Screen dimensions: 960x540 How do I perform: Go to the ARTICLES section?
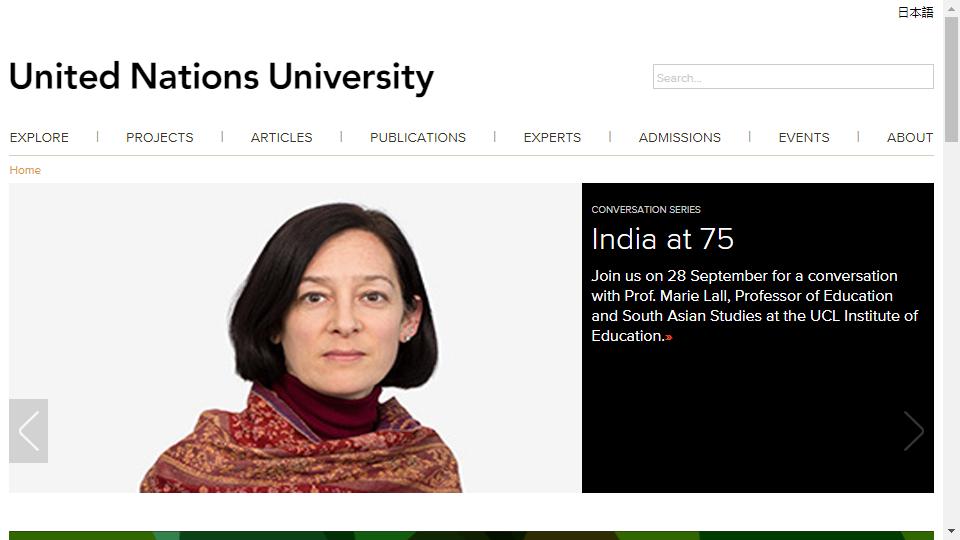pyautogui.click(x=282, y=137)
